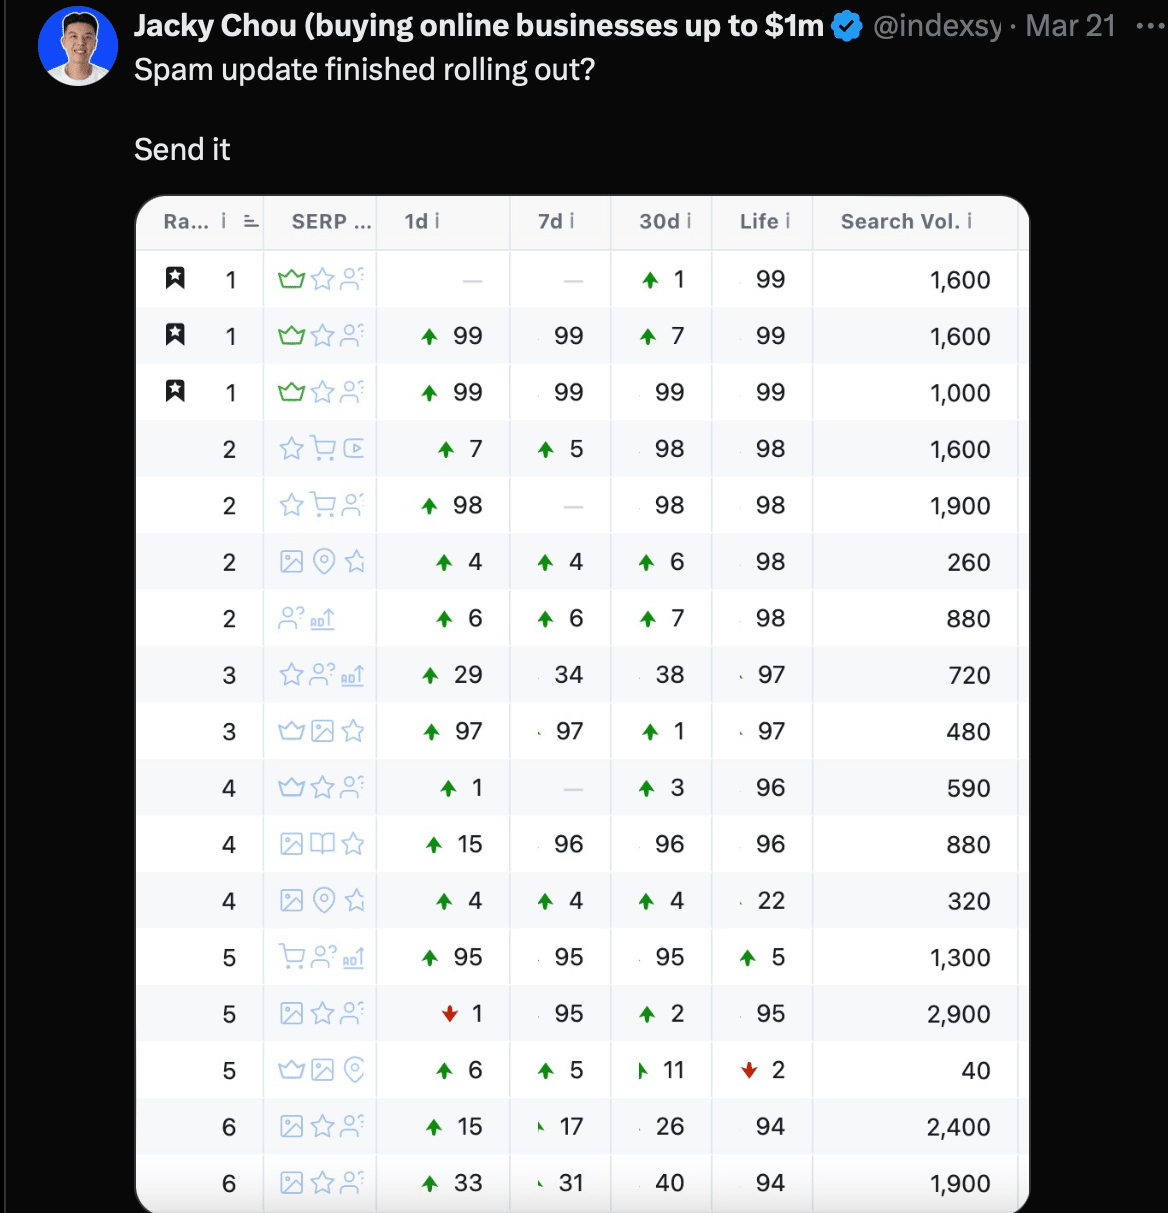Click the red down arrow in the 2,900-volume row
The width and height of the screenshot is (1168, 1213).
tap(450, 1014)
